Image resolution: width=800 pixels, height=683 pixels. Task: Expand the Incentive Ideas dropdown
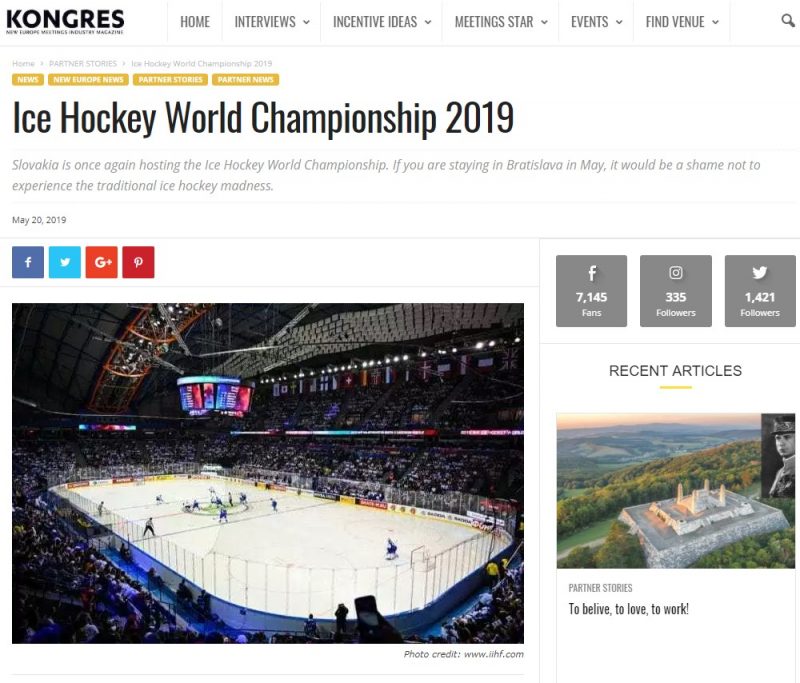(x=382, y=22)
